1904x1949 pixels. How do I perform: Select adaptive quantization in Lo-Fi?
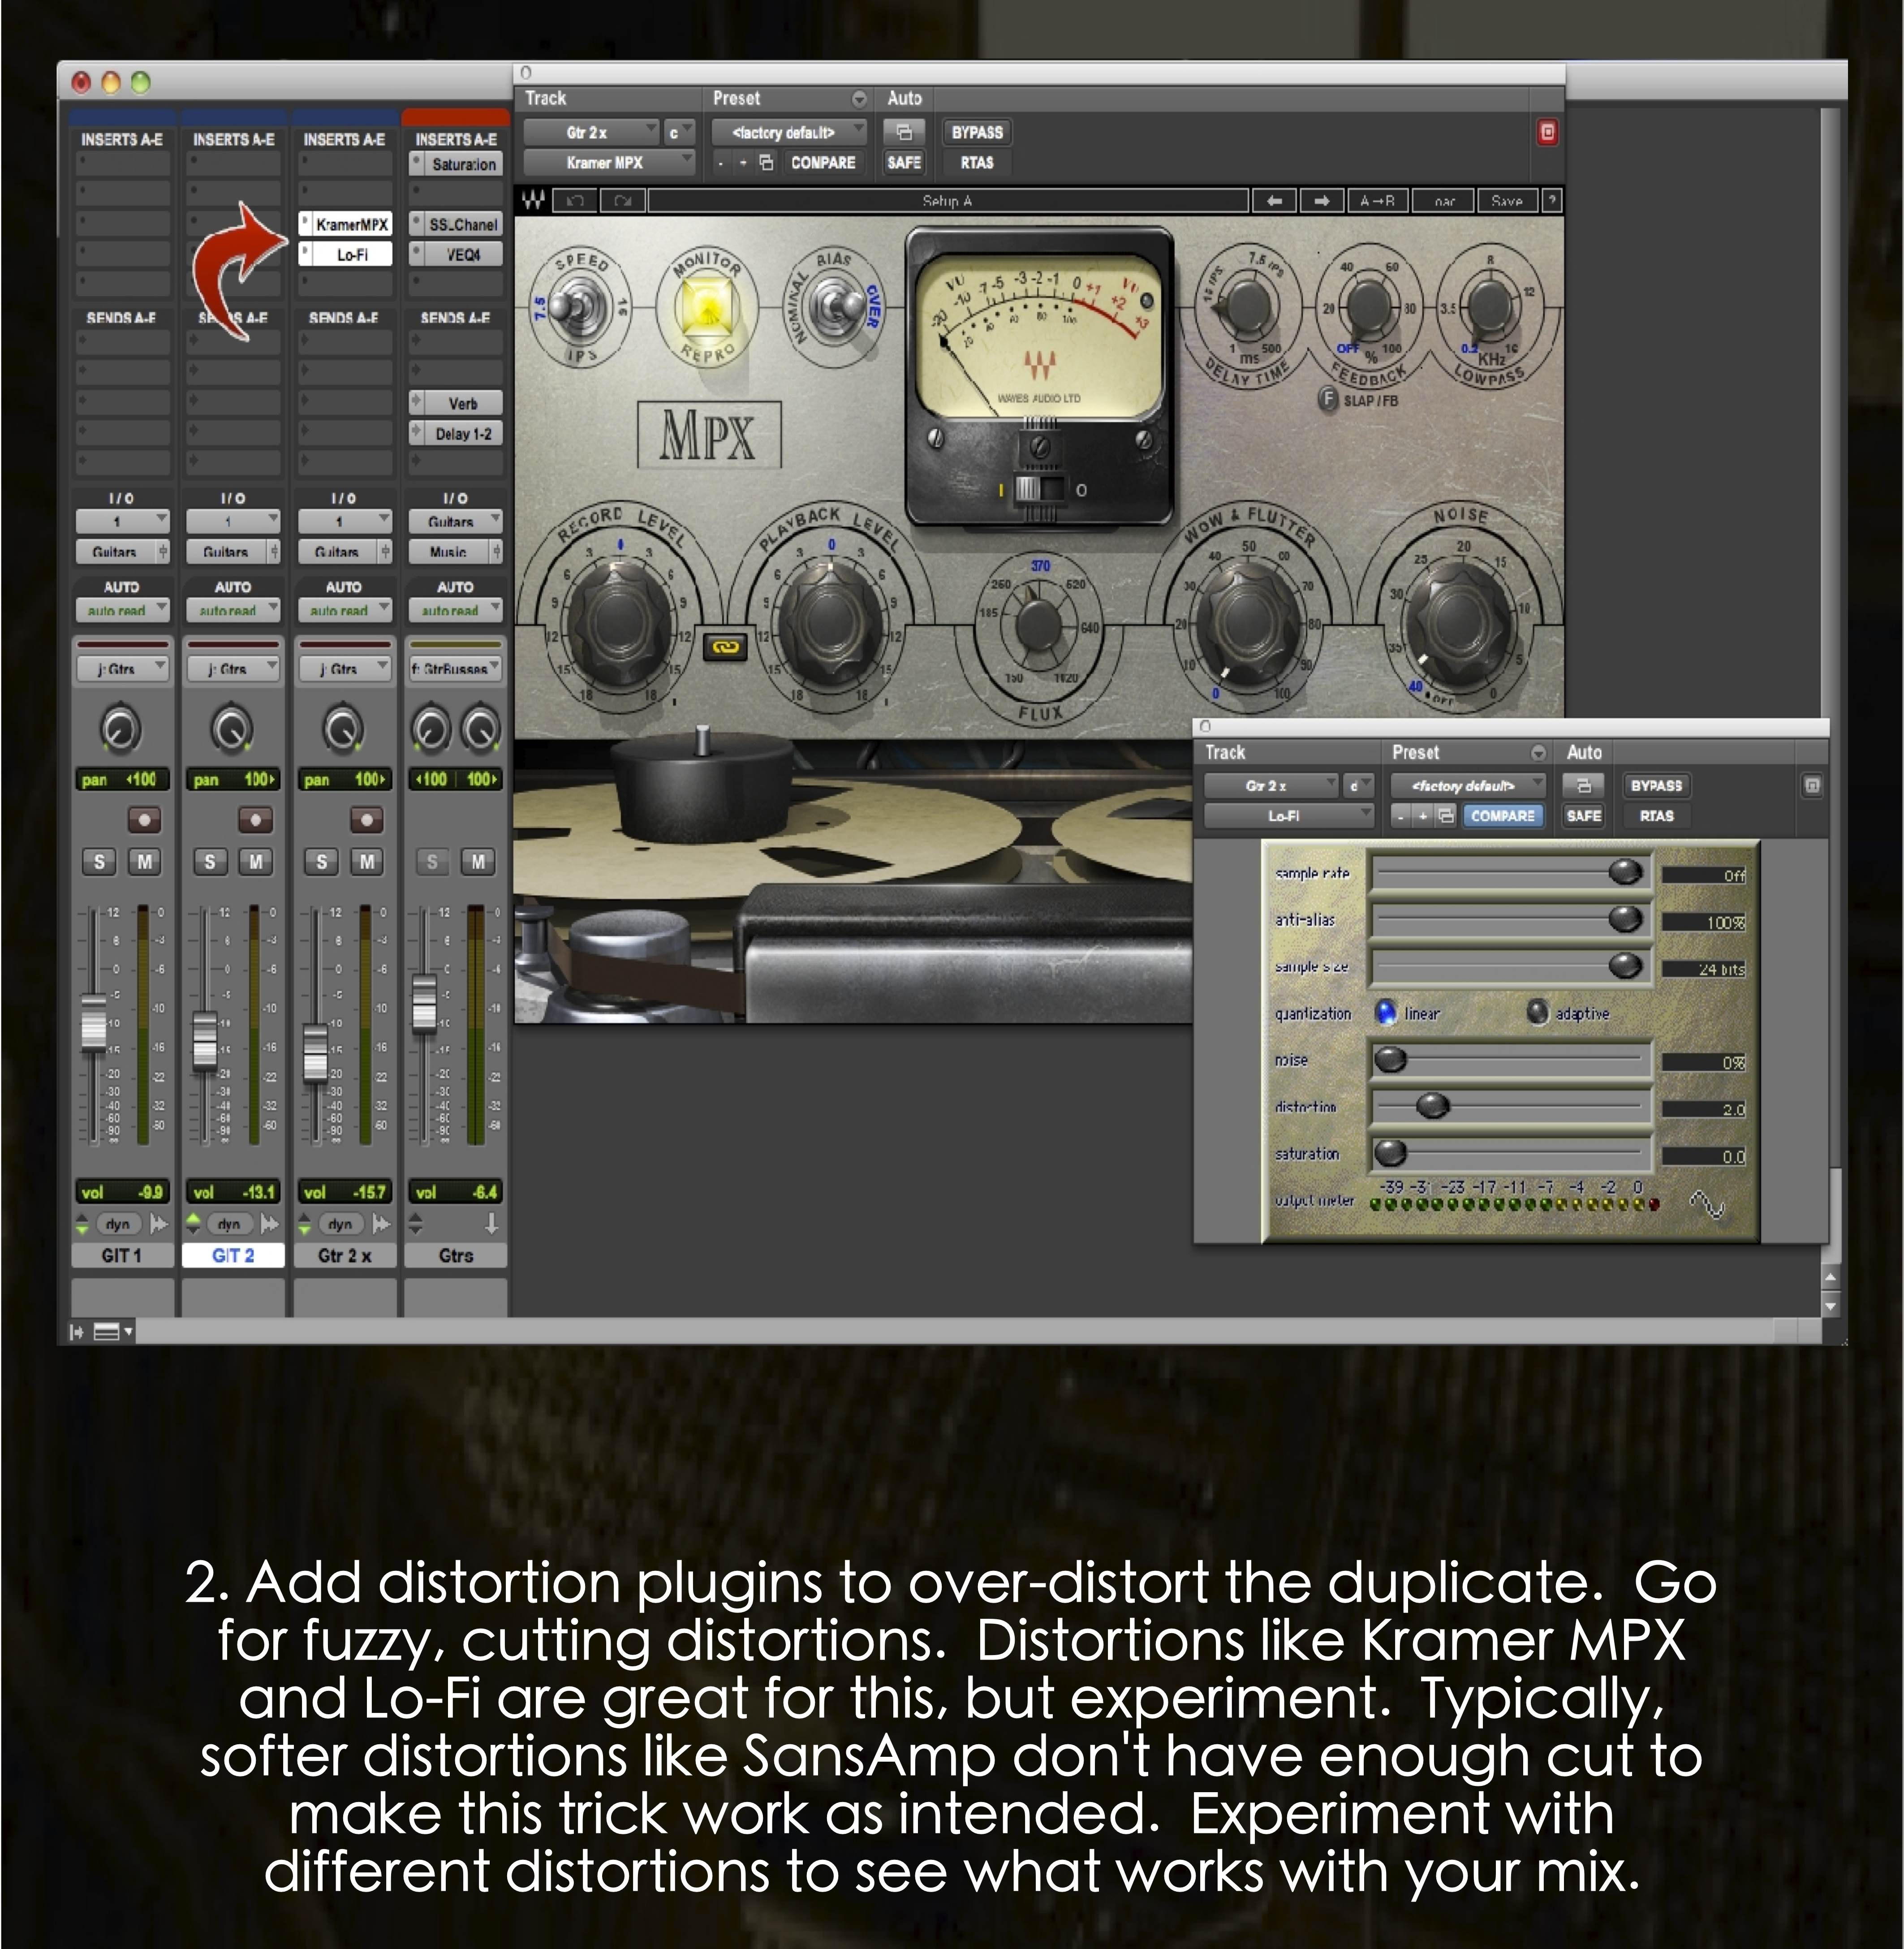point(1537,1012)
